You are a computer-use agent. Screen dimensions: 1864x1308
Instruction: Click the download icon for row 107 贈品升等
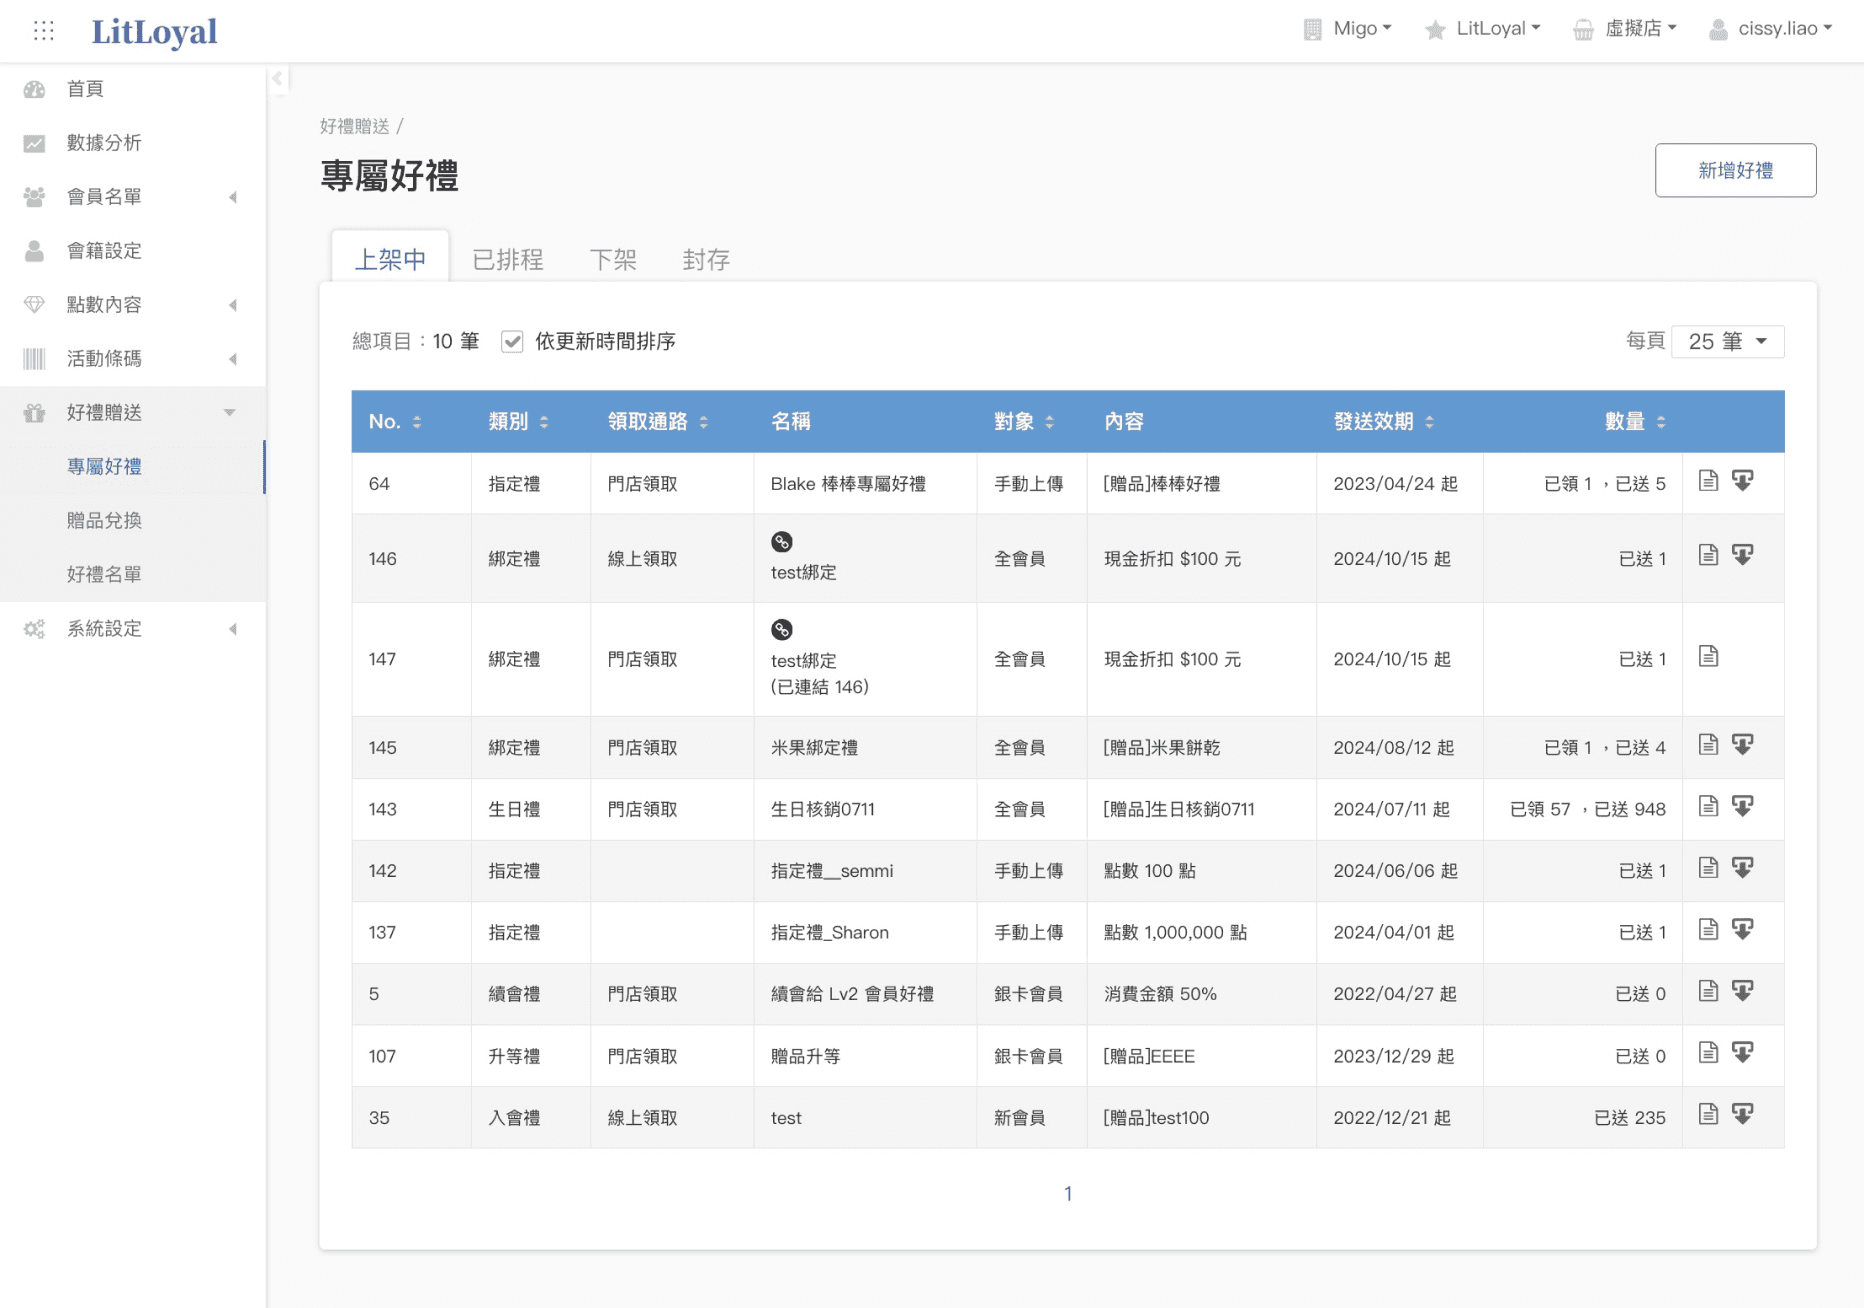point(1743,1053)
